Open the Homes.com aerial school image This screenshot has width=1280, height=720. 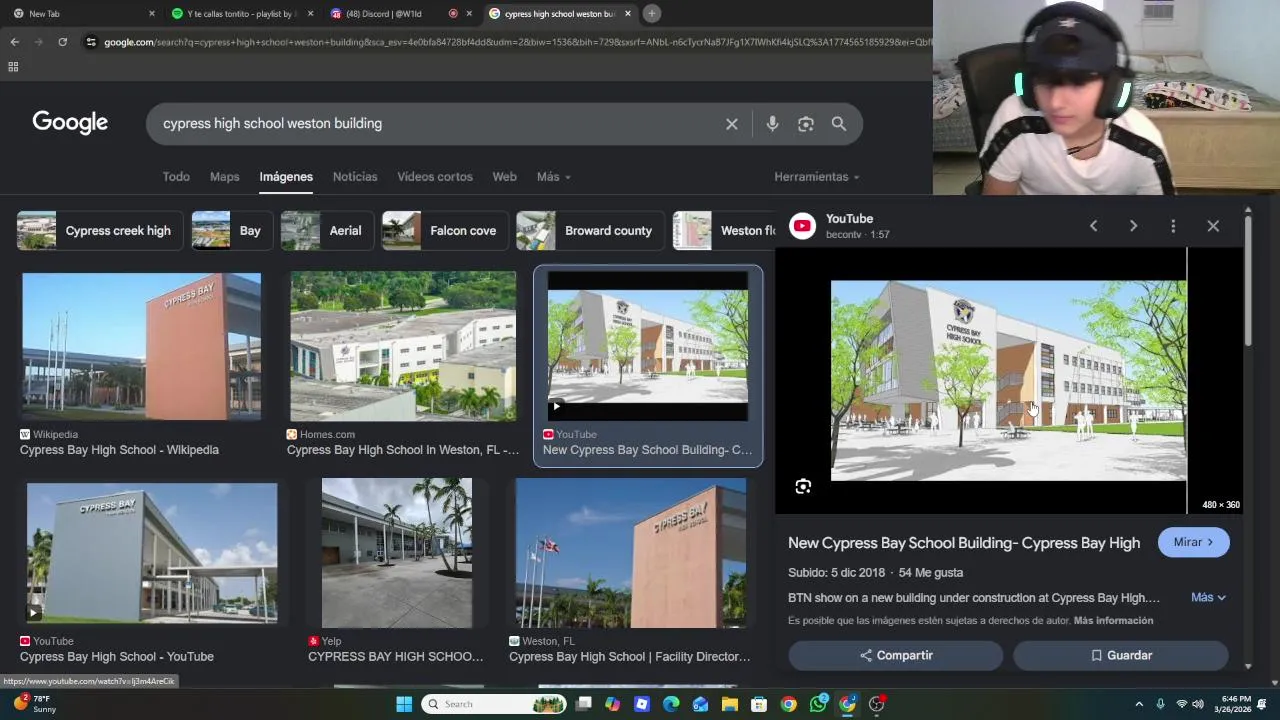click(403, 347)
